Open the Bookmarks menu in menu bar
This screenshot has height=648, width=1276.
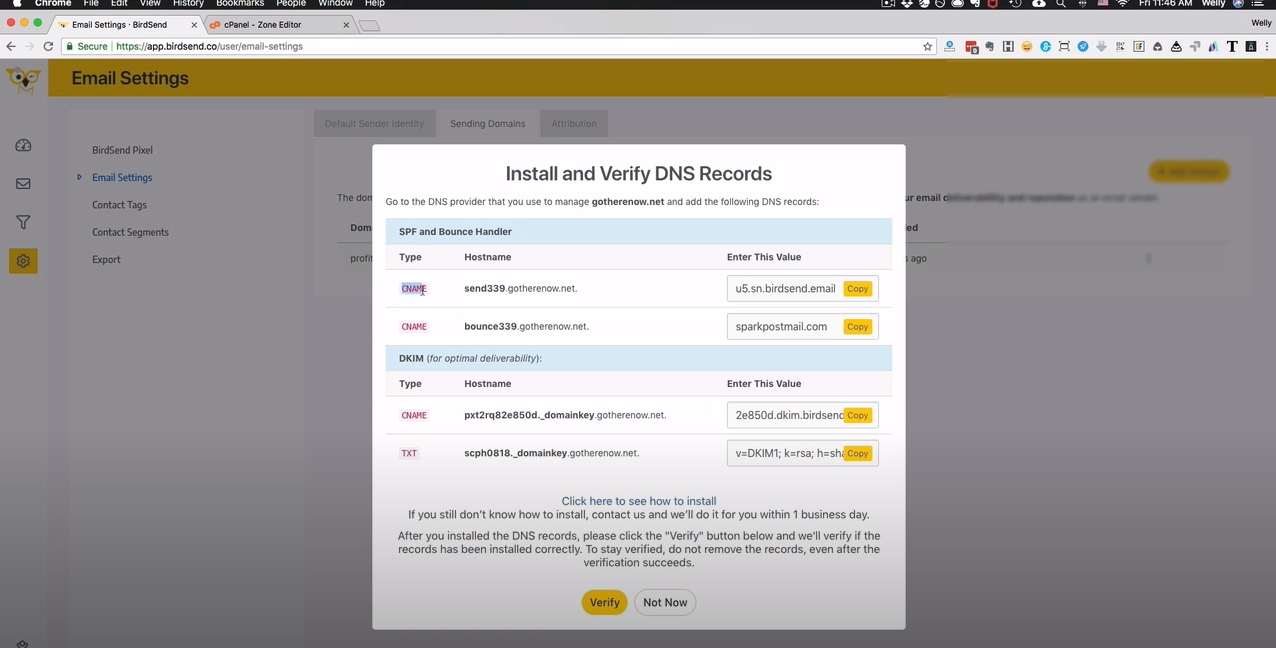point(240,4)
